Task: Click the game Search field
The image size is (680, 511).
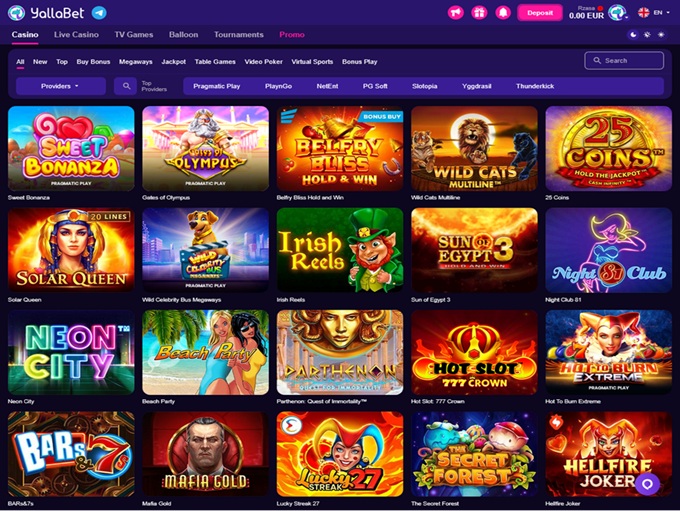Action: click(624, 61)
